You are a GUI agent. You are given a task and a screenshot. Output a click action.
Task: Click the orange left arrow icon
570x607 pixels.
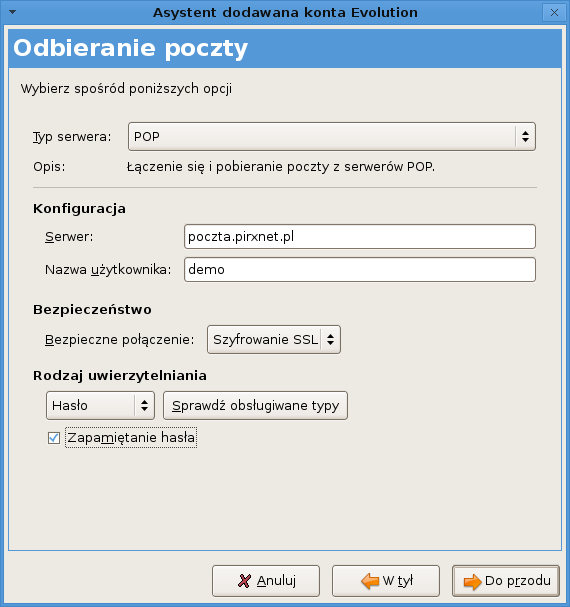(x=370, y=581)
